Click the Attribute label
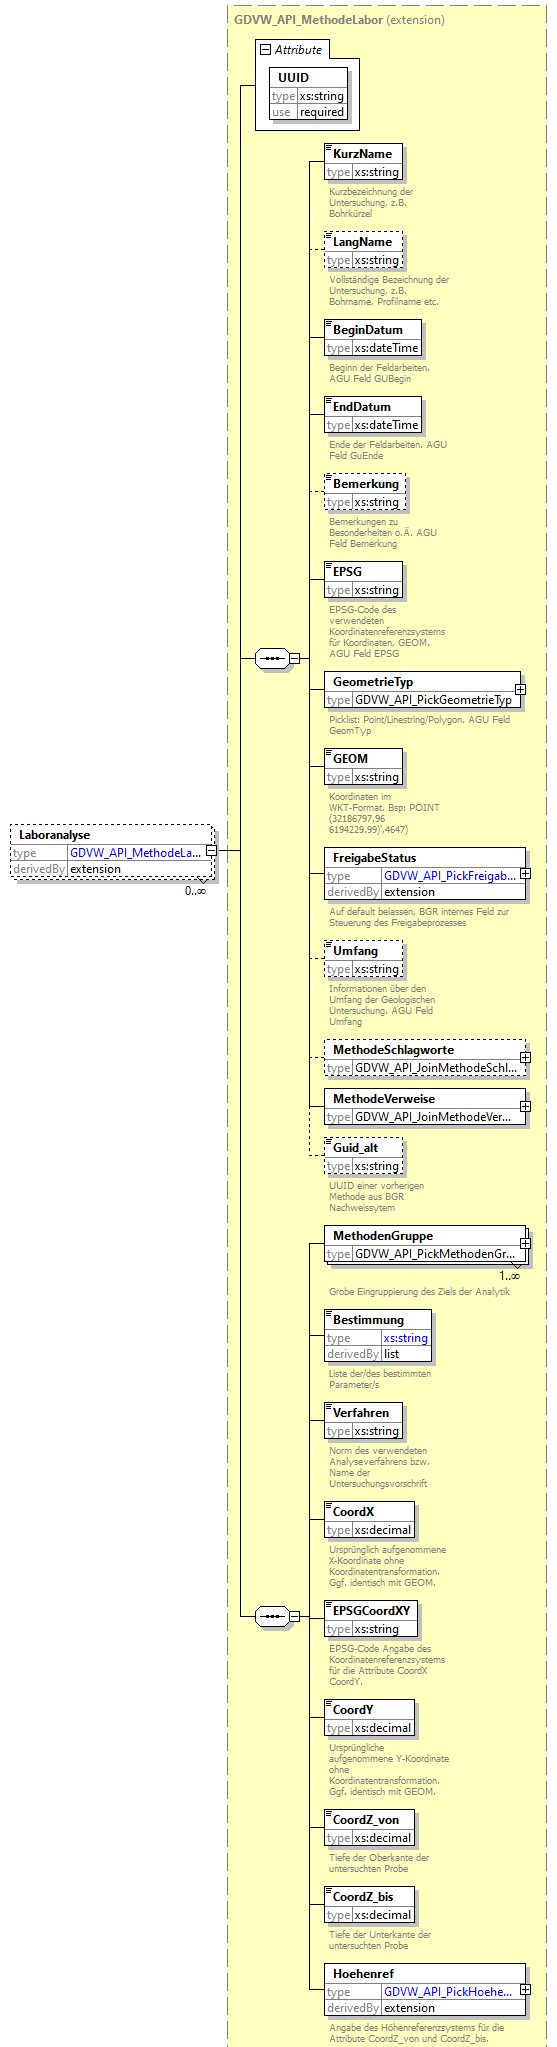 tap(299, 49)
